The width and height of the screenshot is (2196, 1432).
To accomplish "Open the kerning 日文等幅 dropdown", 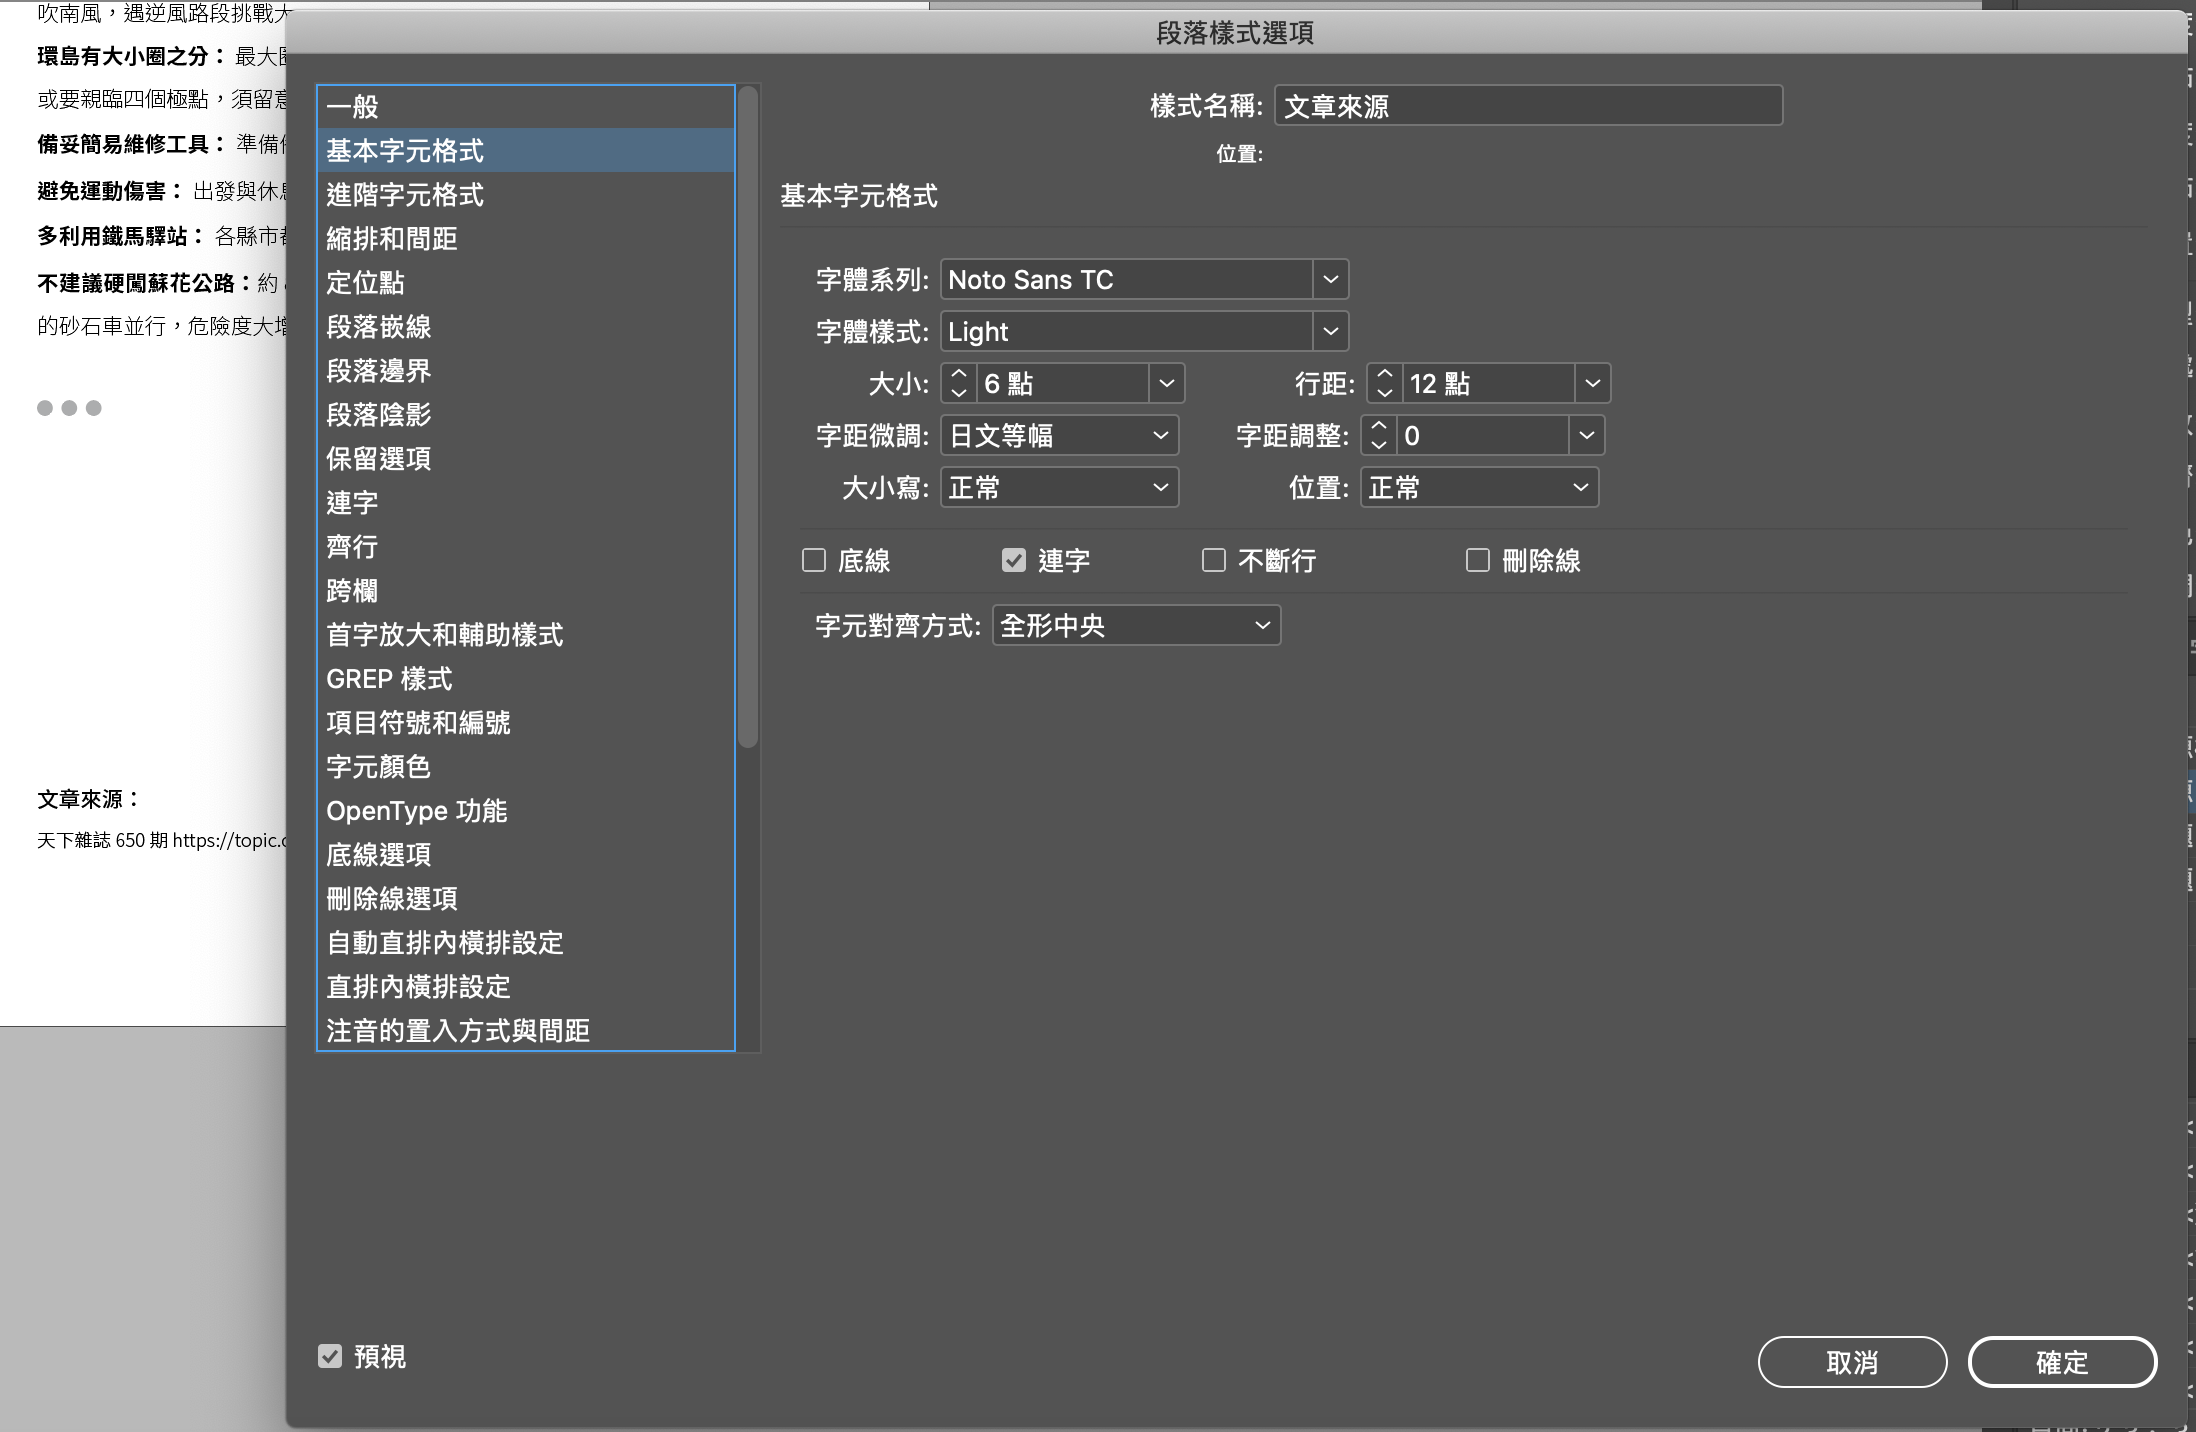I will [x=1160, y=436].
